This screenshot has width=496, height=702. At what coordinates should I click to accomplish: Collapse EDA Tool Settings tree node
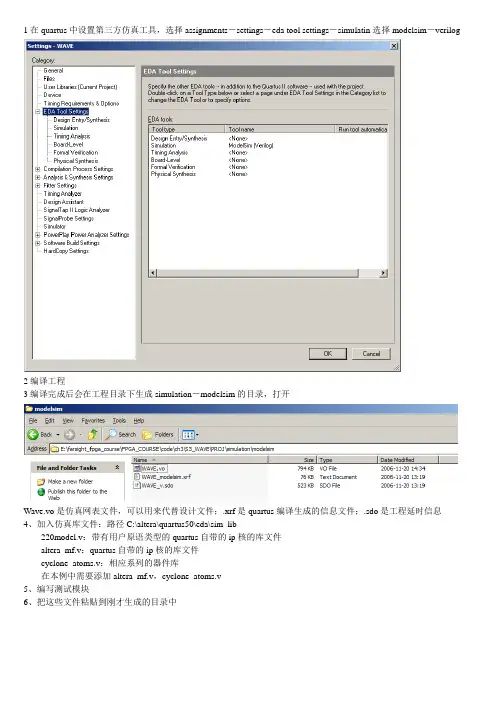[38, 111]
